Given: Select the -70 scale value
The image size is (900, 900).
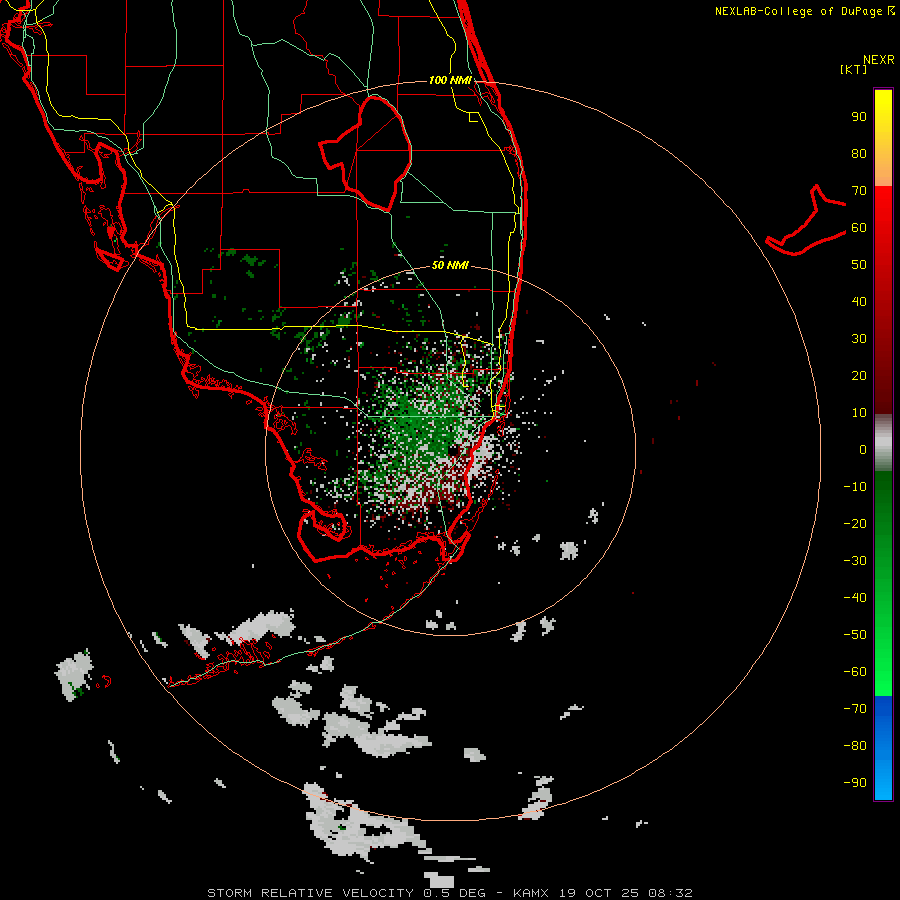Looking at the screenshot, I should pyautogui.click(x=855, y=709).
